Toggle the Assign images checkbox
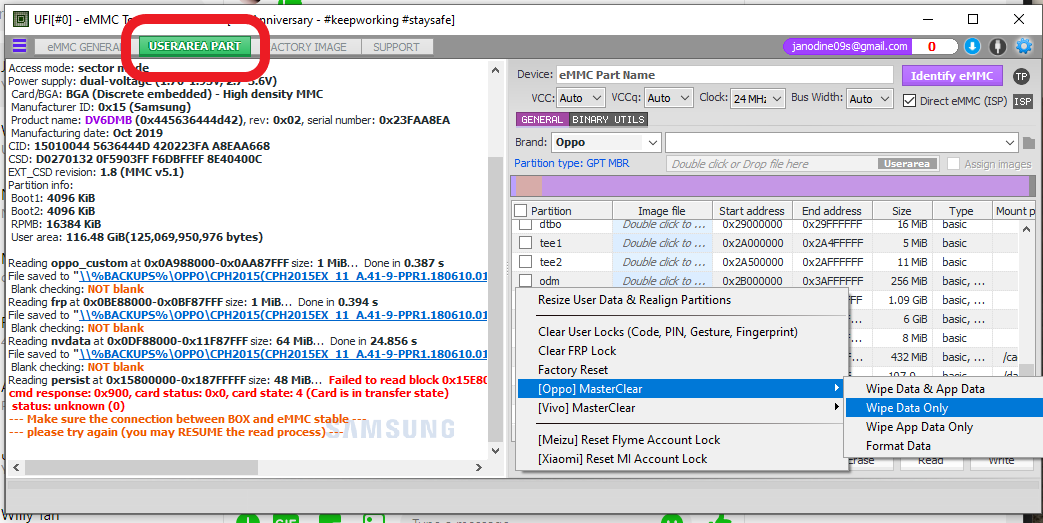The image size is (1043, 523). coord(953,164)
